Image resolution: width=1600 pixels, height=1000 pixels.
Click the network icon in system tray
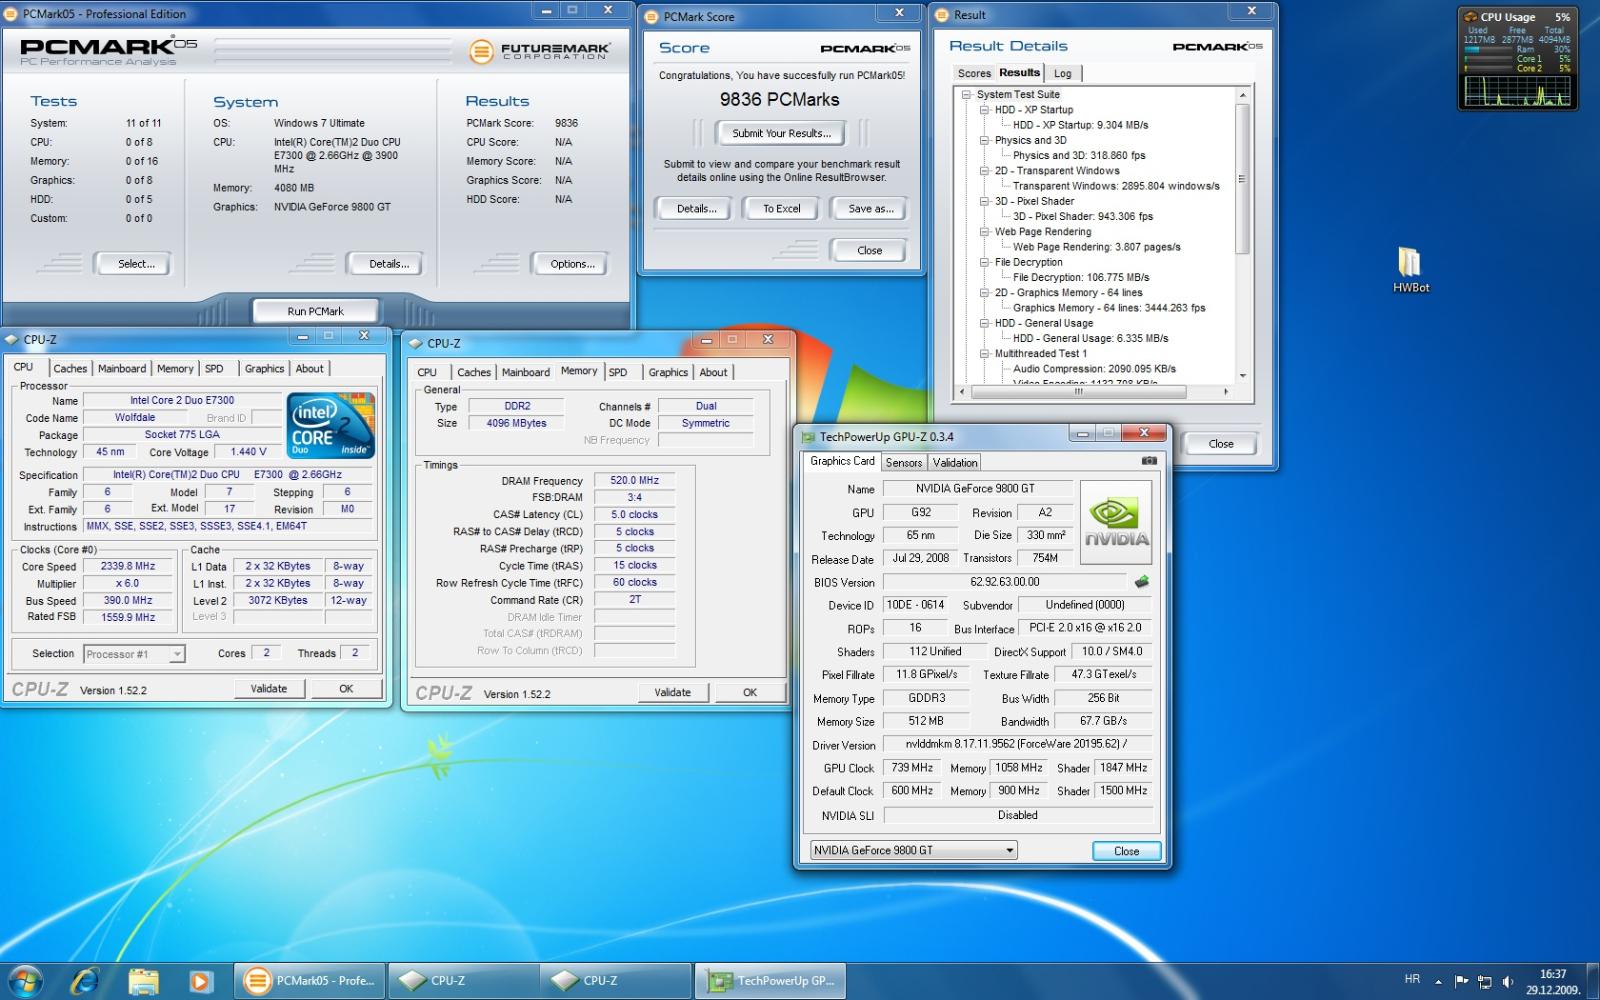pyautogui.click(x=1485, y=981)
